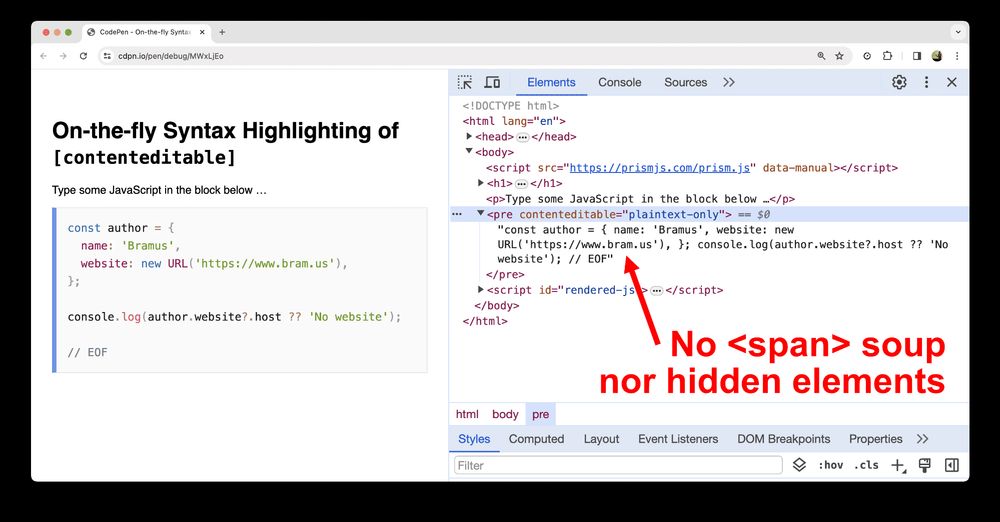This screenshot has width=1000, height=522.
Task: Click the '// EOF' comment line
Action: [x=87, y=352]
